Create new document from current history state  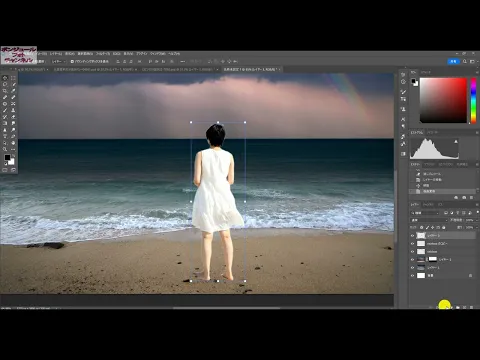click(x=456, y=197)
